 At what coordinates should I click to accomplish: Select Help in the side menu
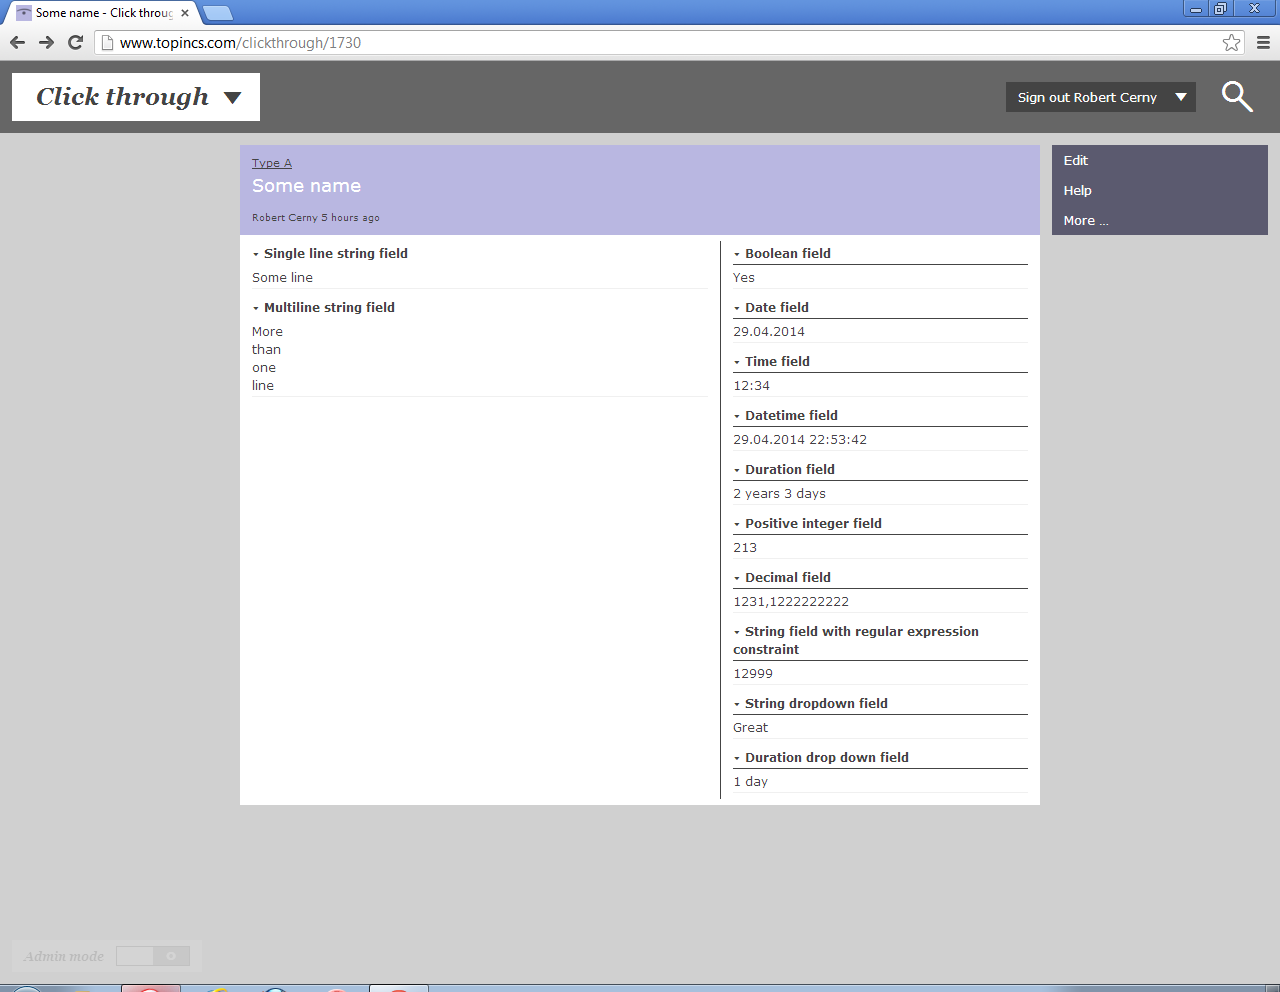1077,190
